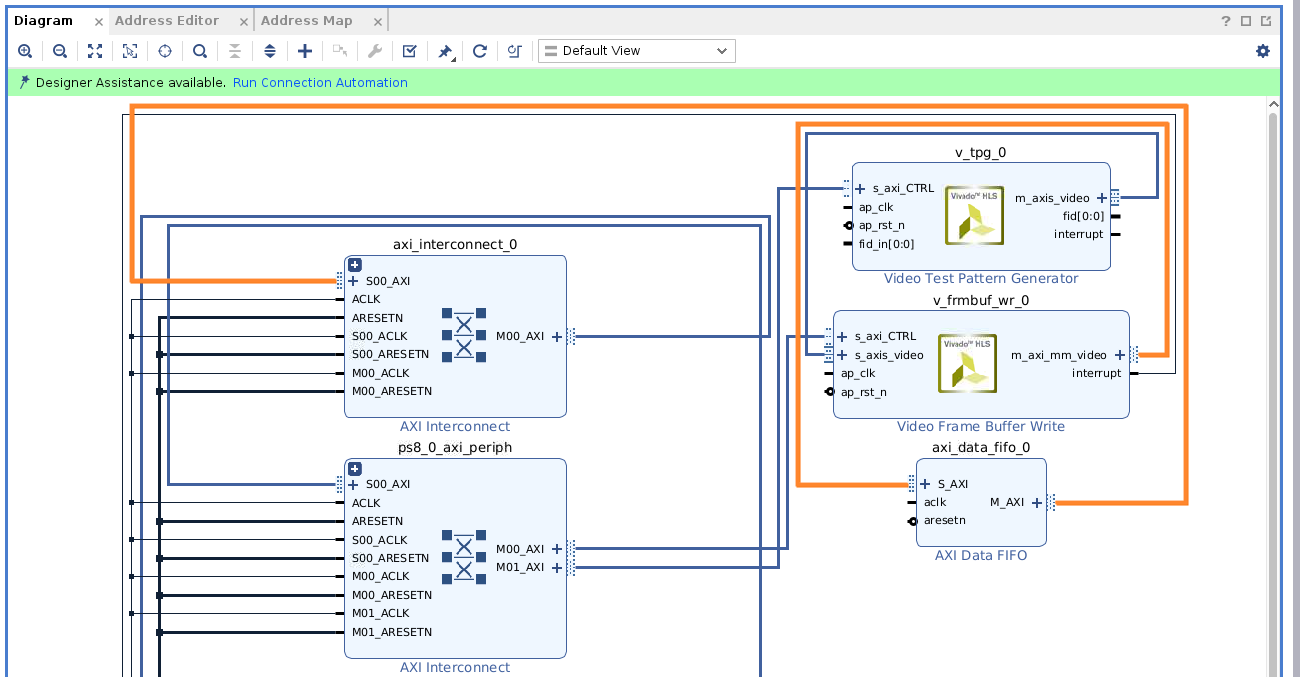The width and height of the screenshot is (1300, 677).
Task: Select the M01_ARESETN pin on ps8_0_axi_periph
Action: [x=392, y=632]
